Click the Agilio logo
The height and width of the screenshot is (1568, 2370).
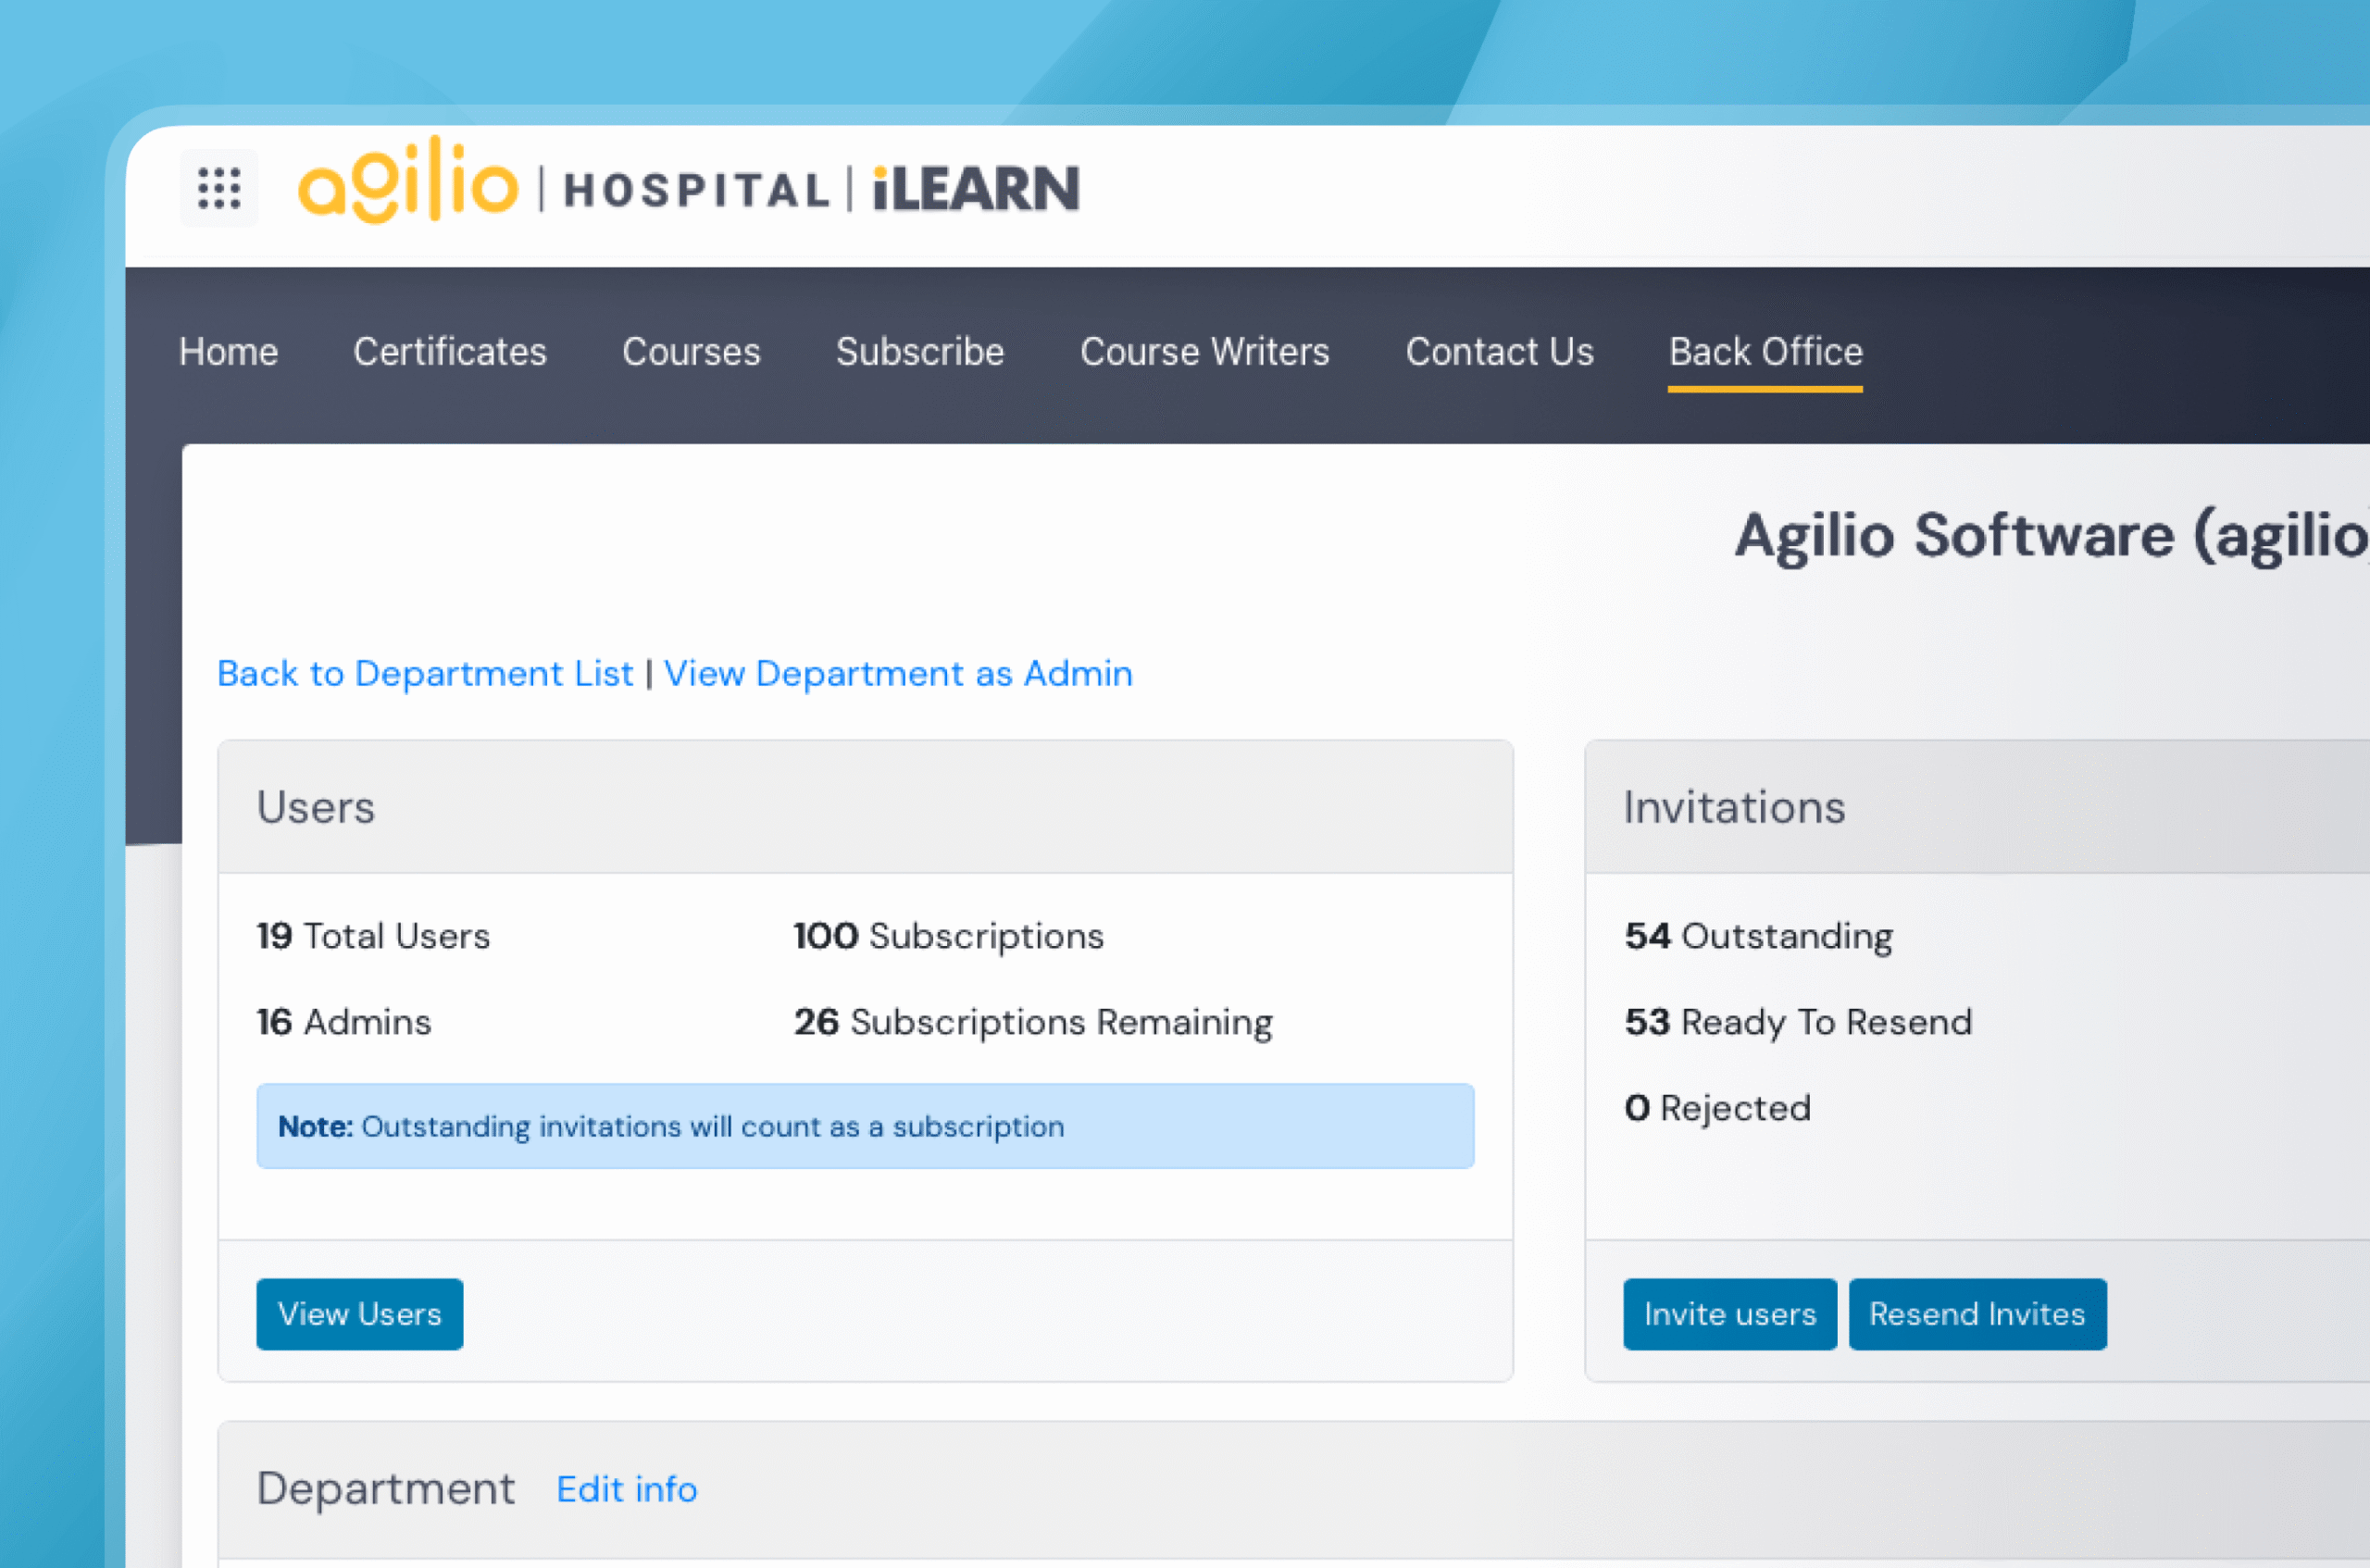coord(409,180)
